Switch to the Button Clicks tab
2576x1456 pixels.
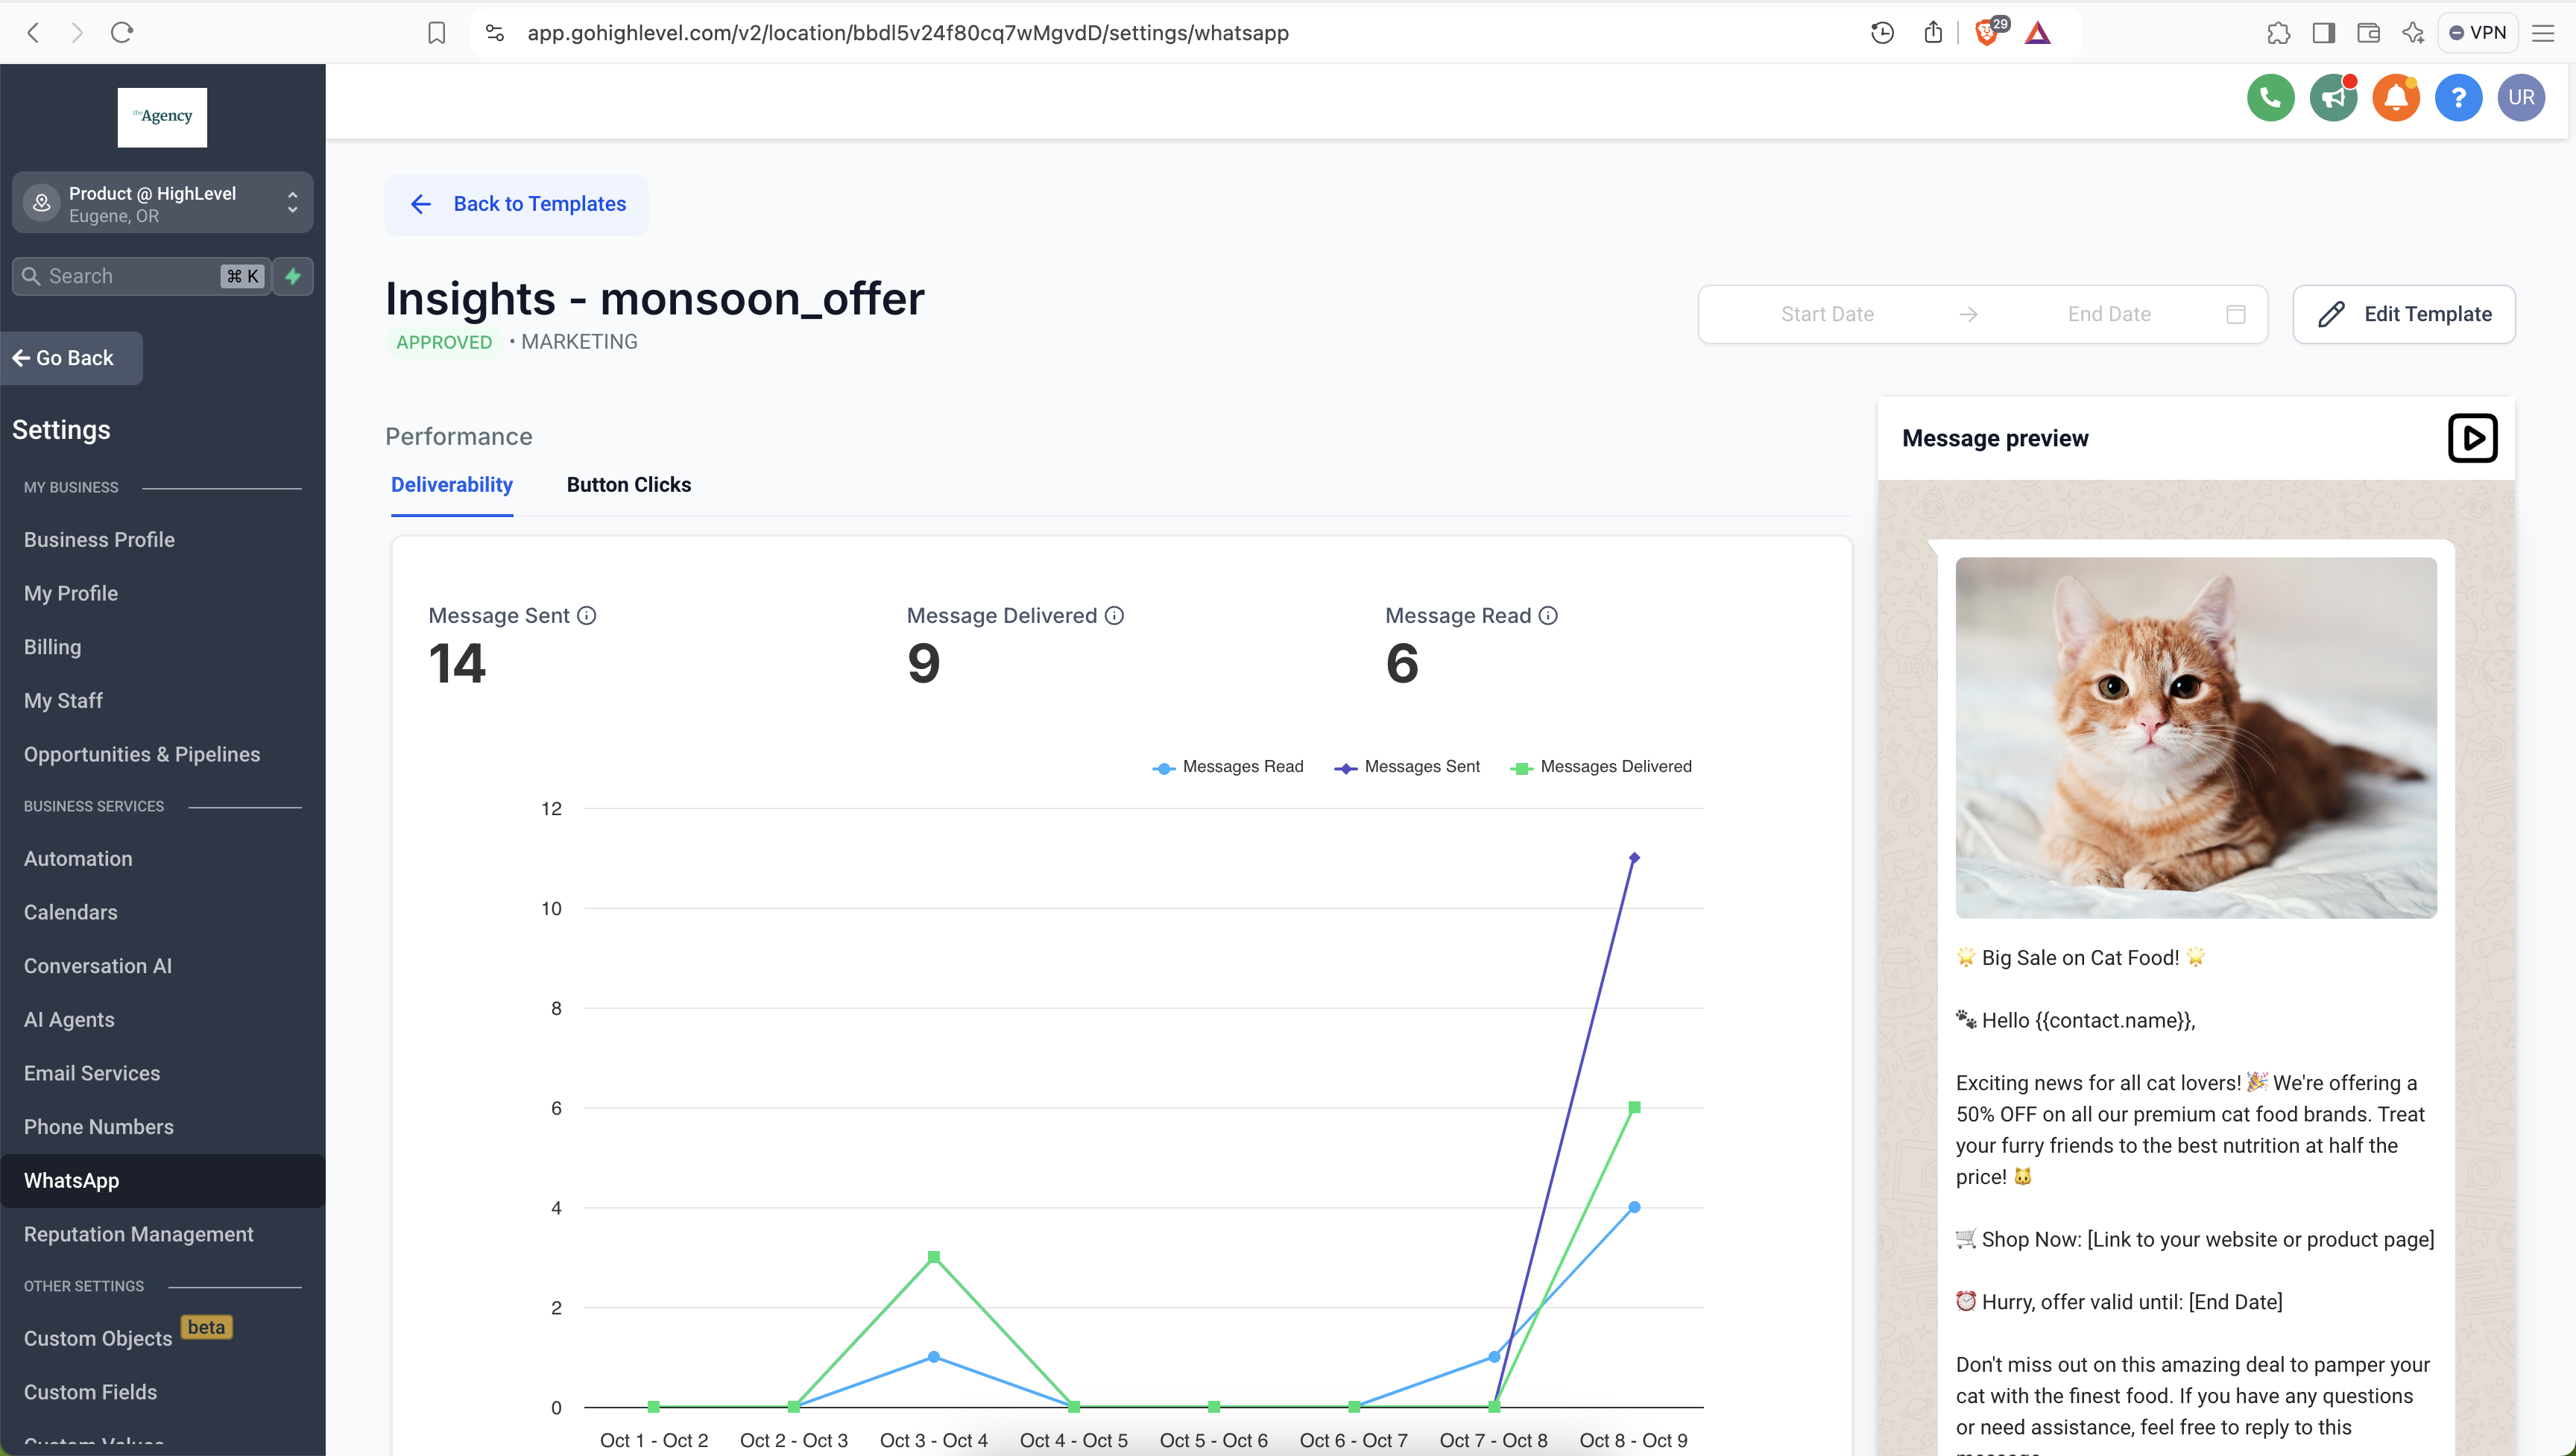[x=628, y=485]
